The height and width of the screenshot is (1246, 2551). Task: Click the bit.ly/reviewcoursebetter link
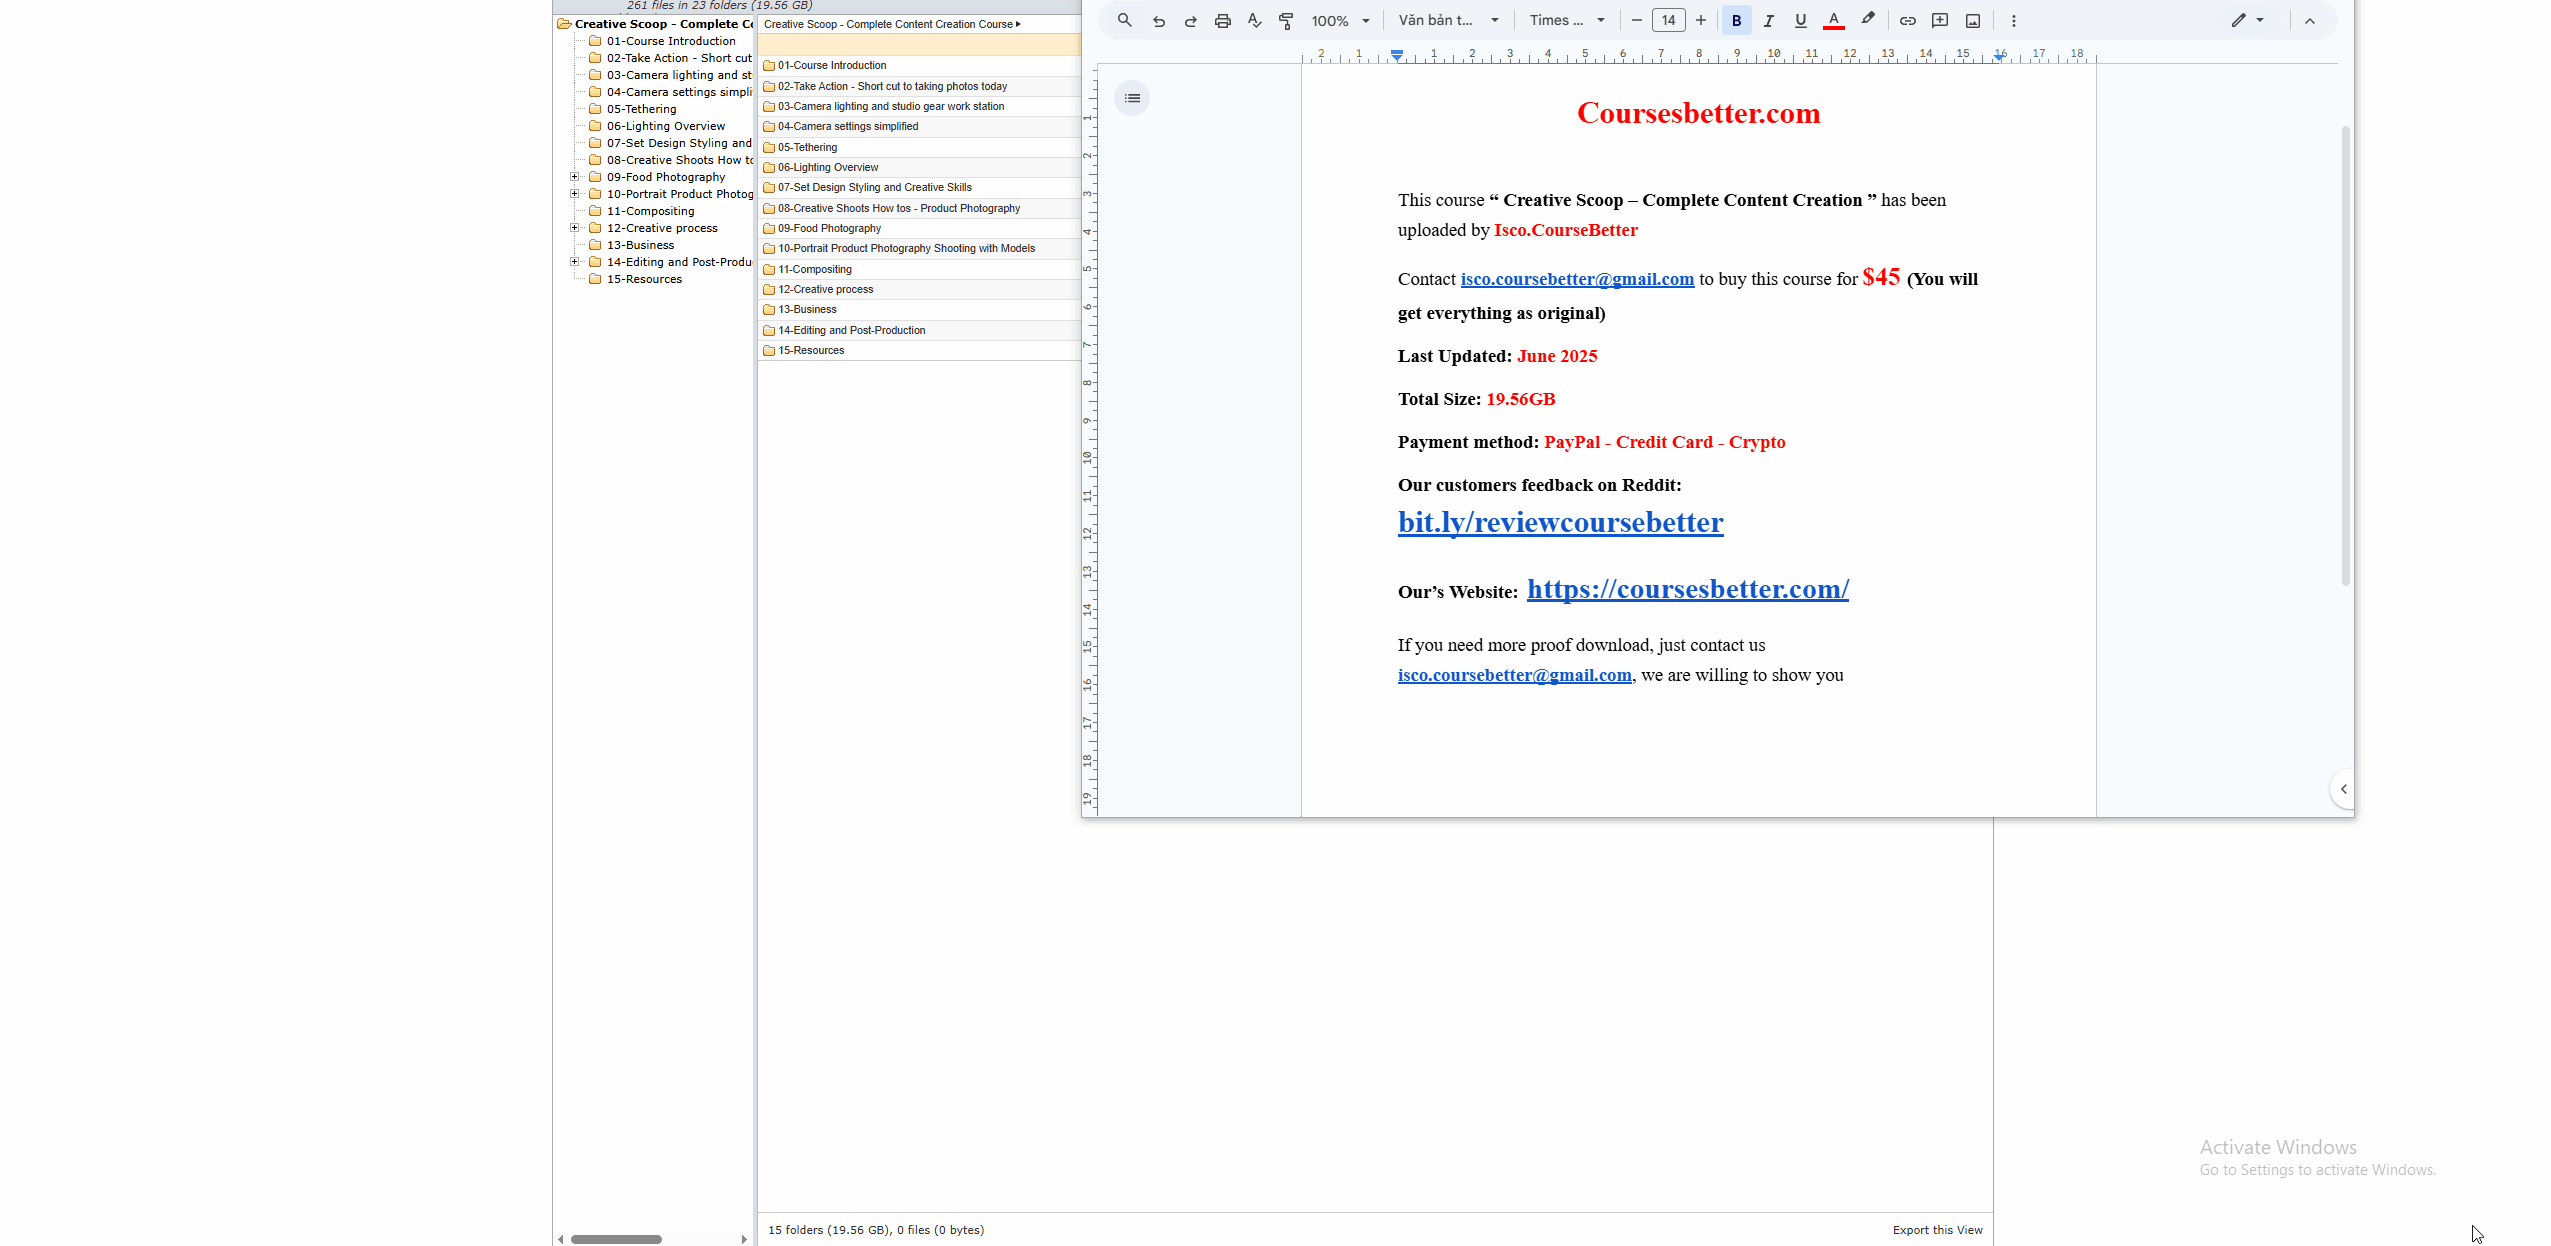(x=1560, y=523)
